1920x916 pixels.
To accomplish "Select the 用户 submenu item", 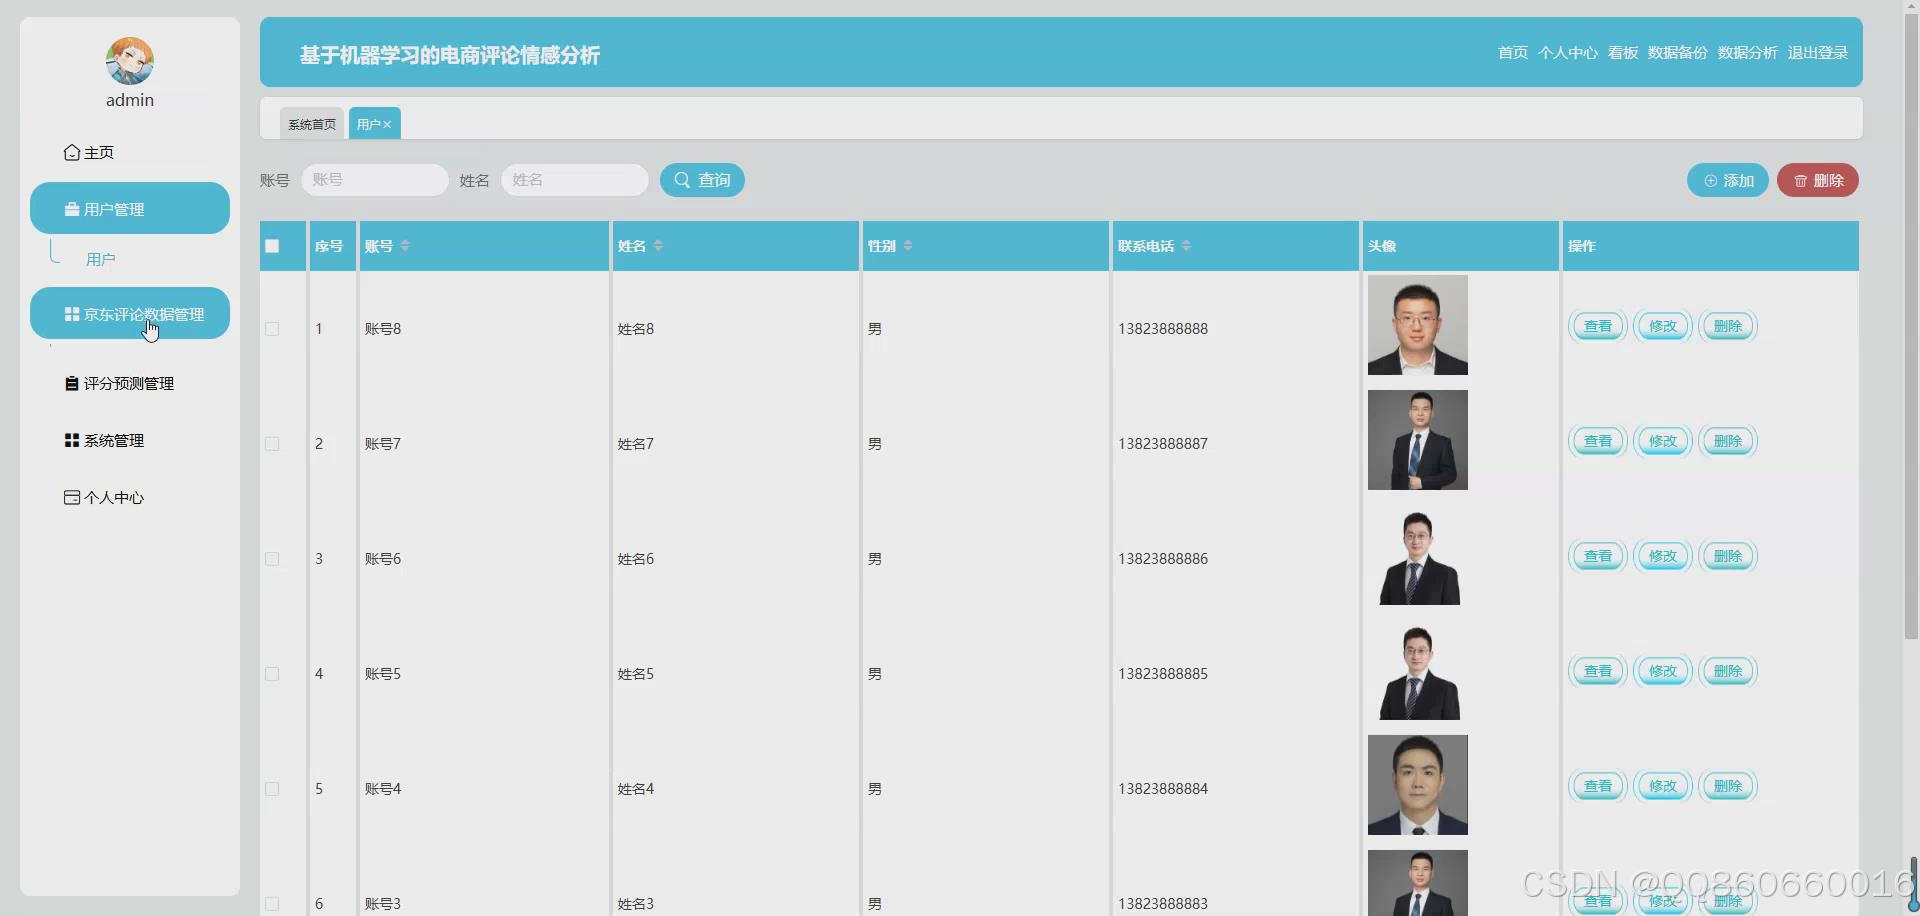I will point(101,260).
